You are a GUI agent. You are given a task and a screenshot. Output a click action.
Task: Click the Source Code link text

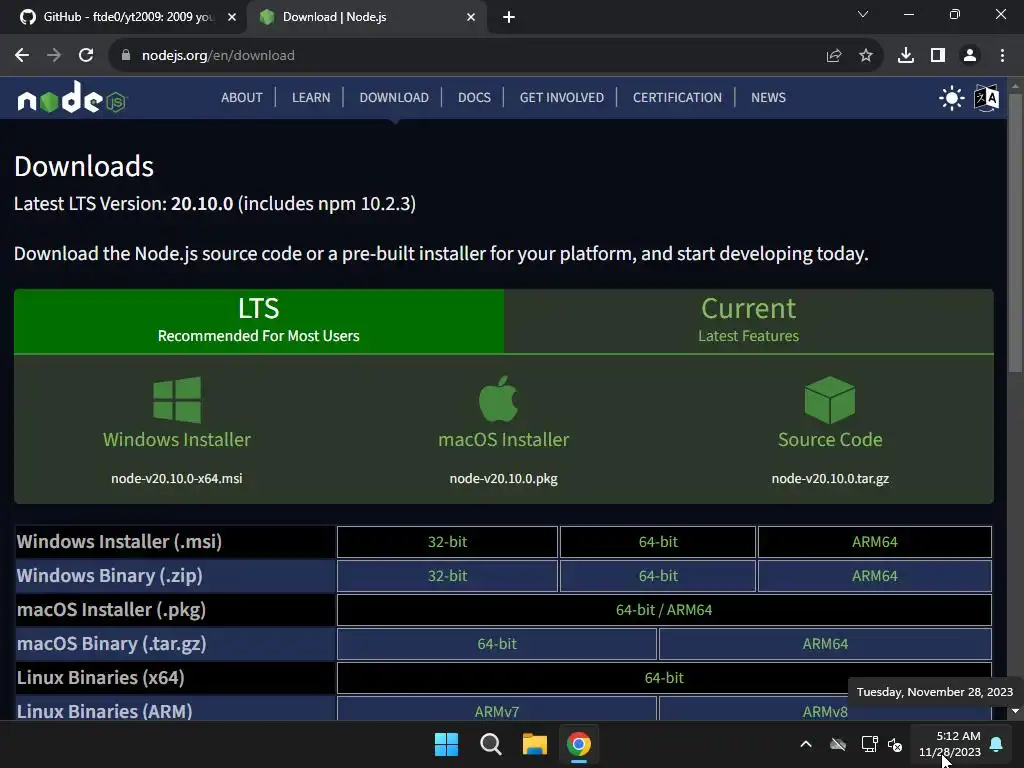point(830,440)
